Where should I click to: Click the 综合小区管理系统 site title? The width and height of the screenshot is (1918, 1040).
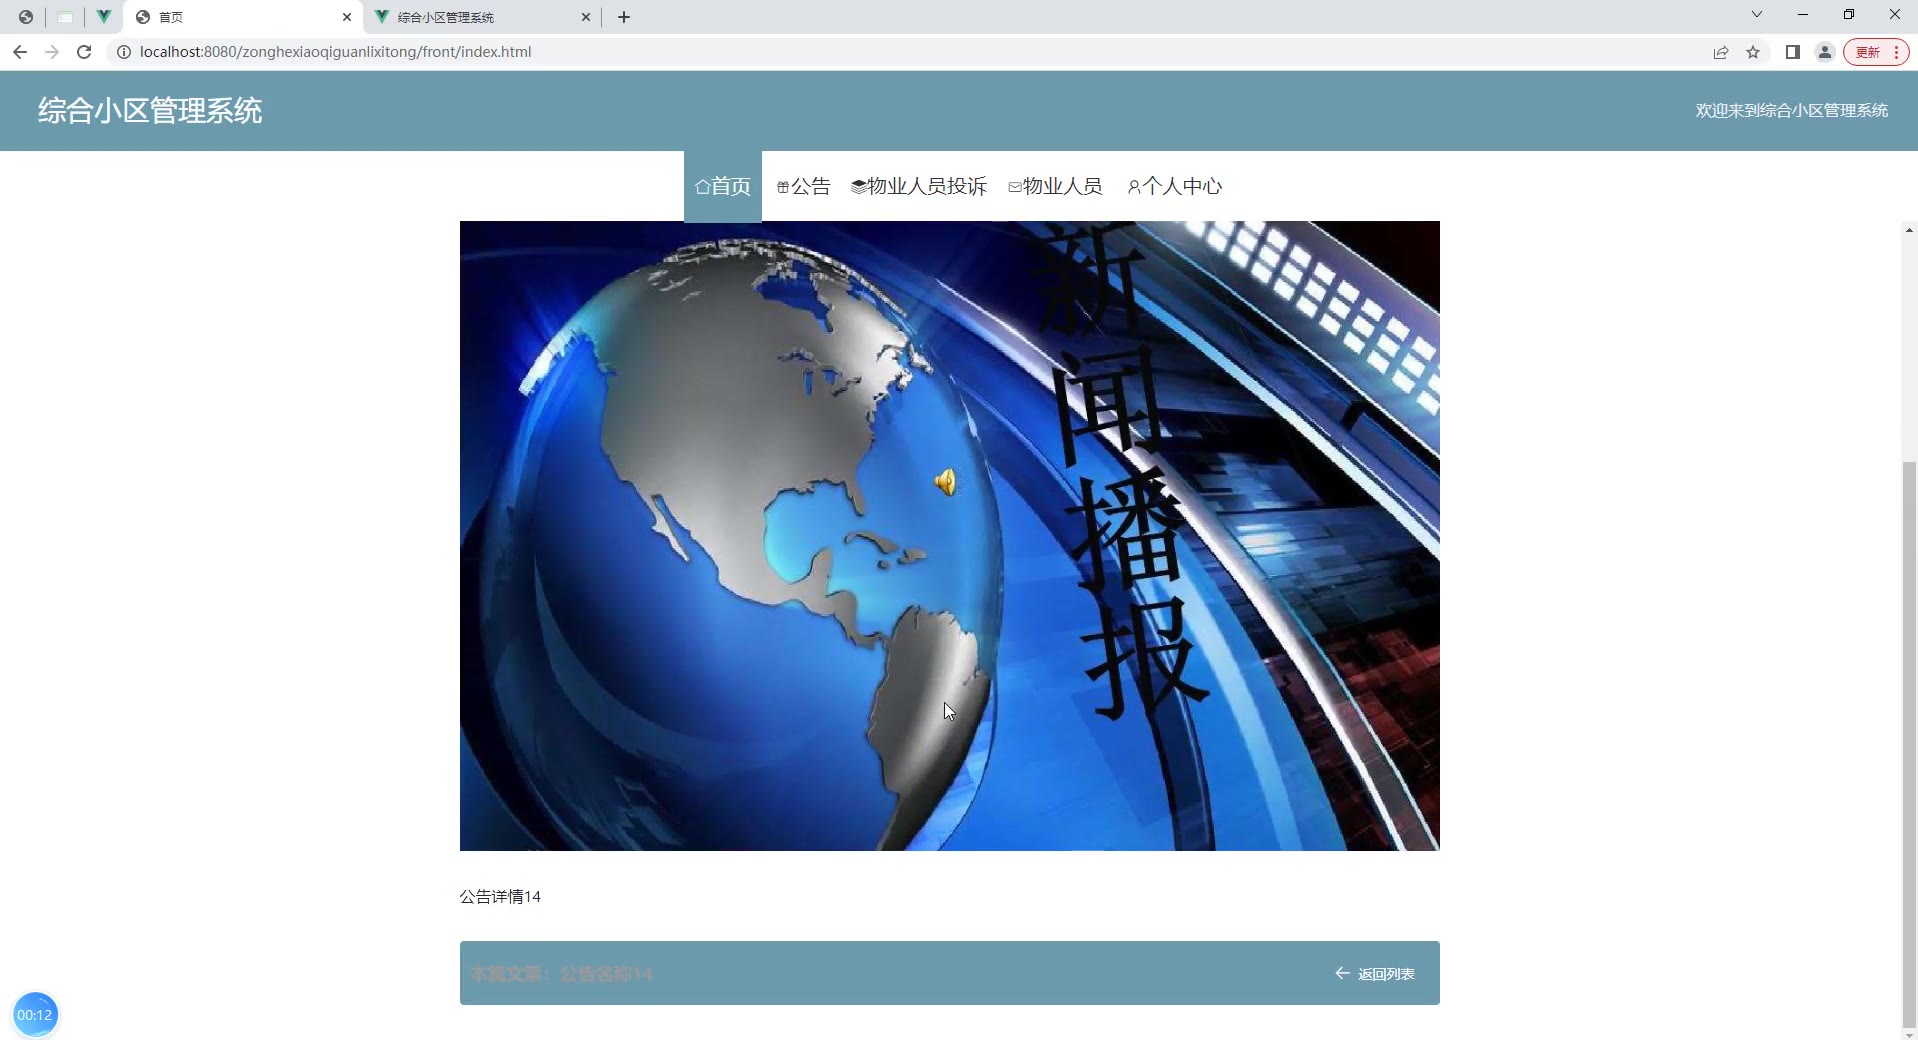[x=150, y=110]
